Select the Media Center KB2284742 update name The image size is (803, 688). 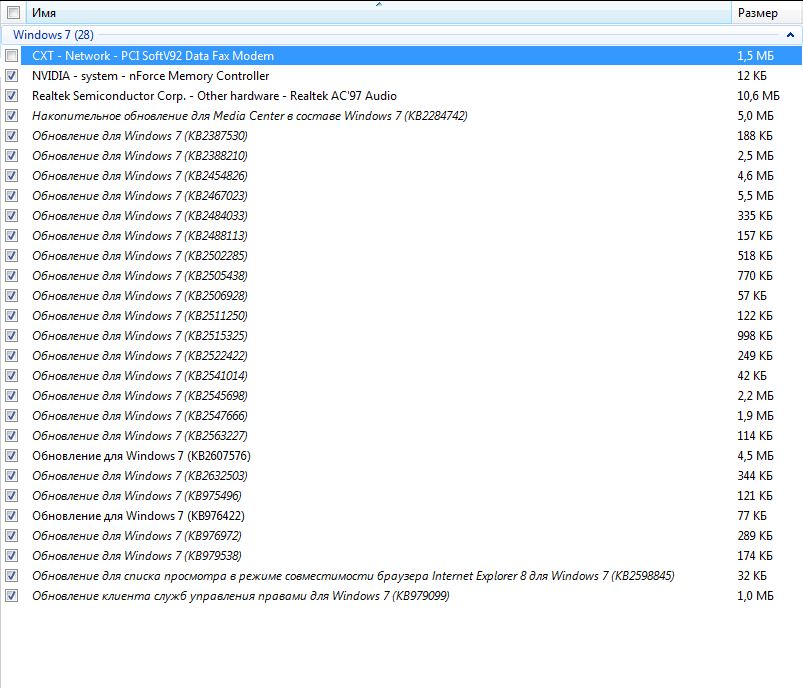(249, 116)
